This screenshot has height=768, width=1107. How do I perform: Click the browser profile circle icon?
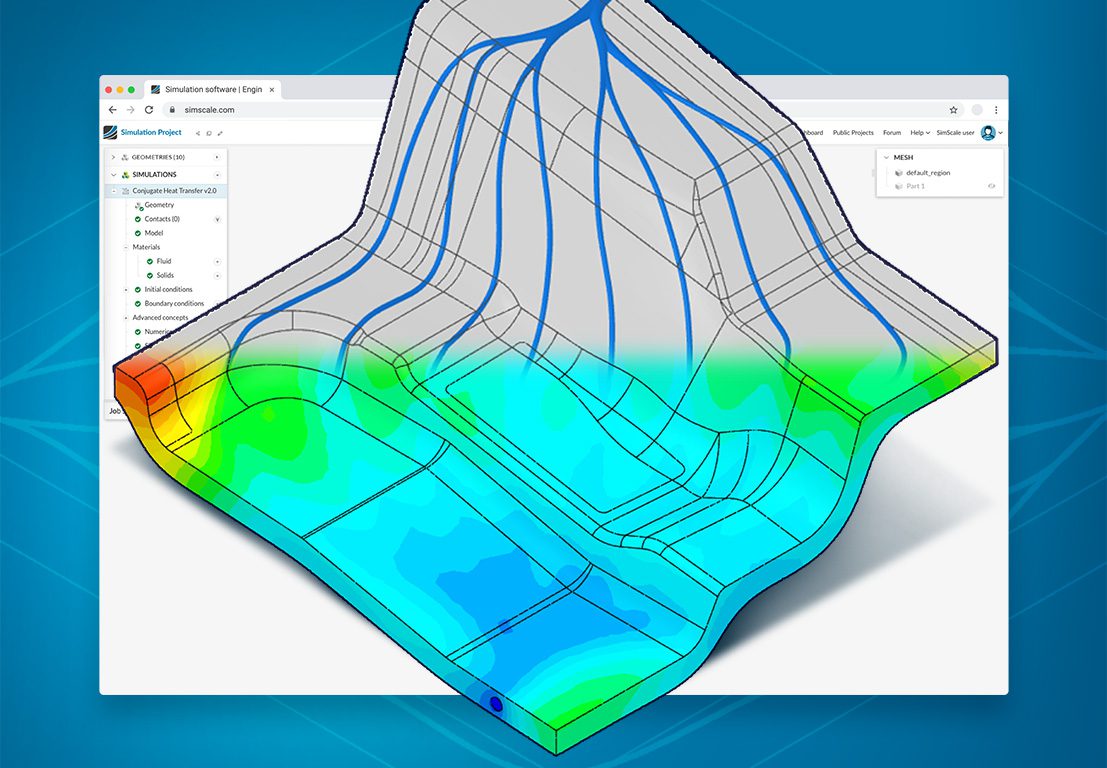977,109
